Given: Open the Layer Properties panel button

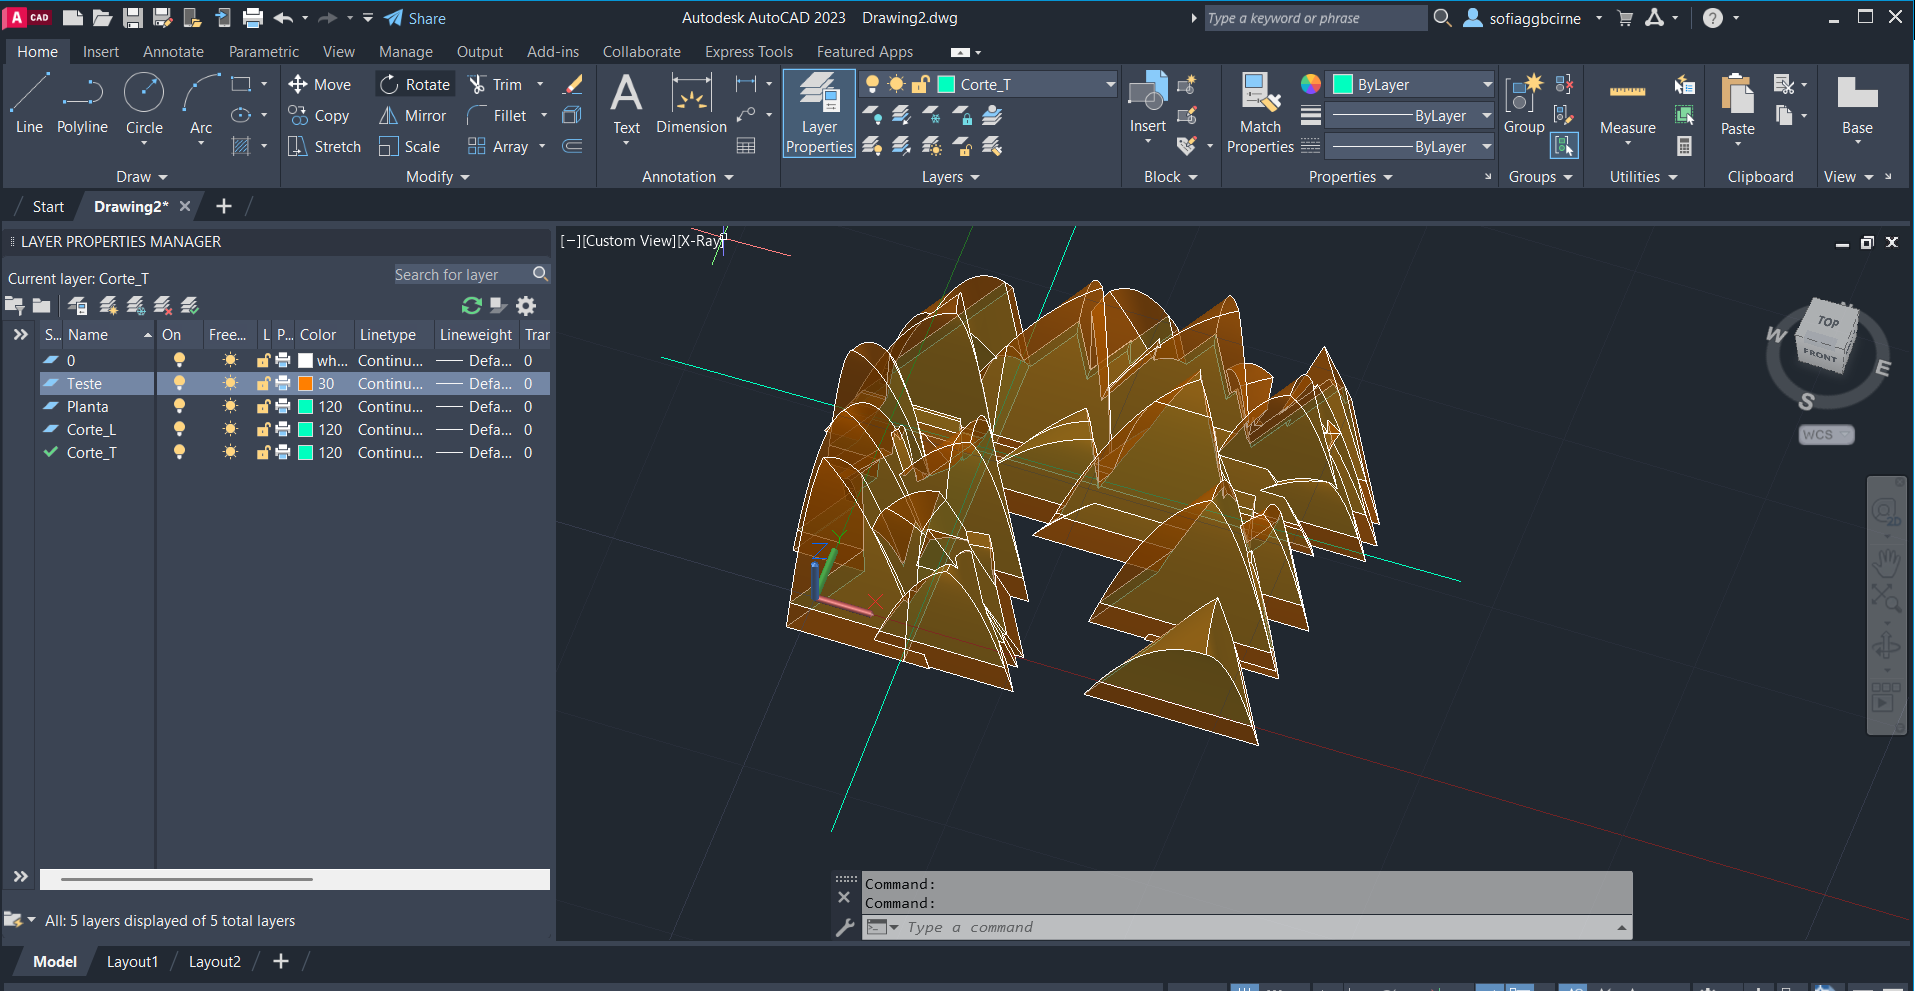Looking at the screenshot, I should click(819, 113).
